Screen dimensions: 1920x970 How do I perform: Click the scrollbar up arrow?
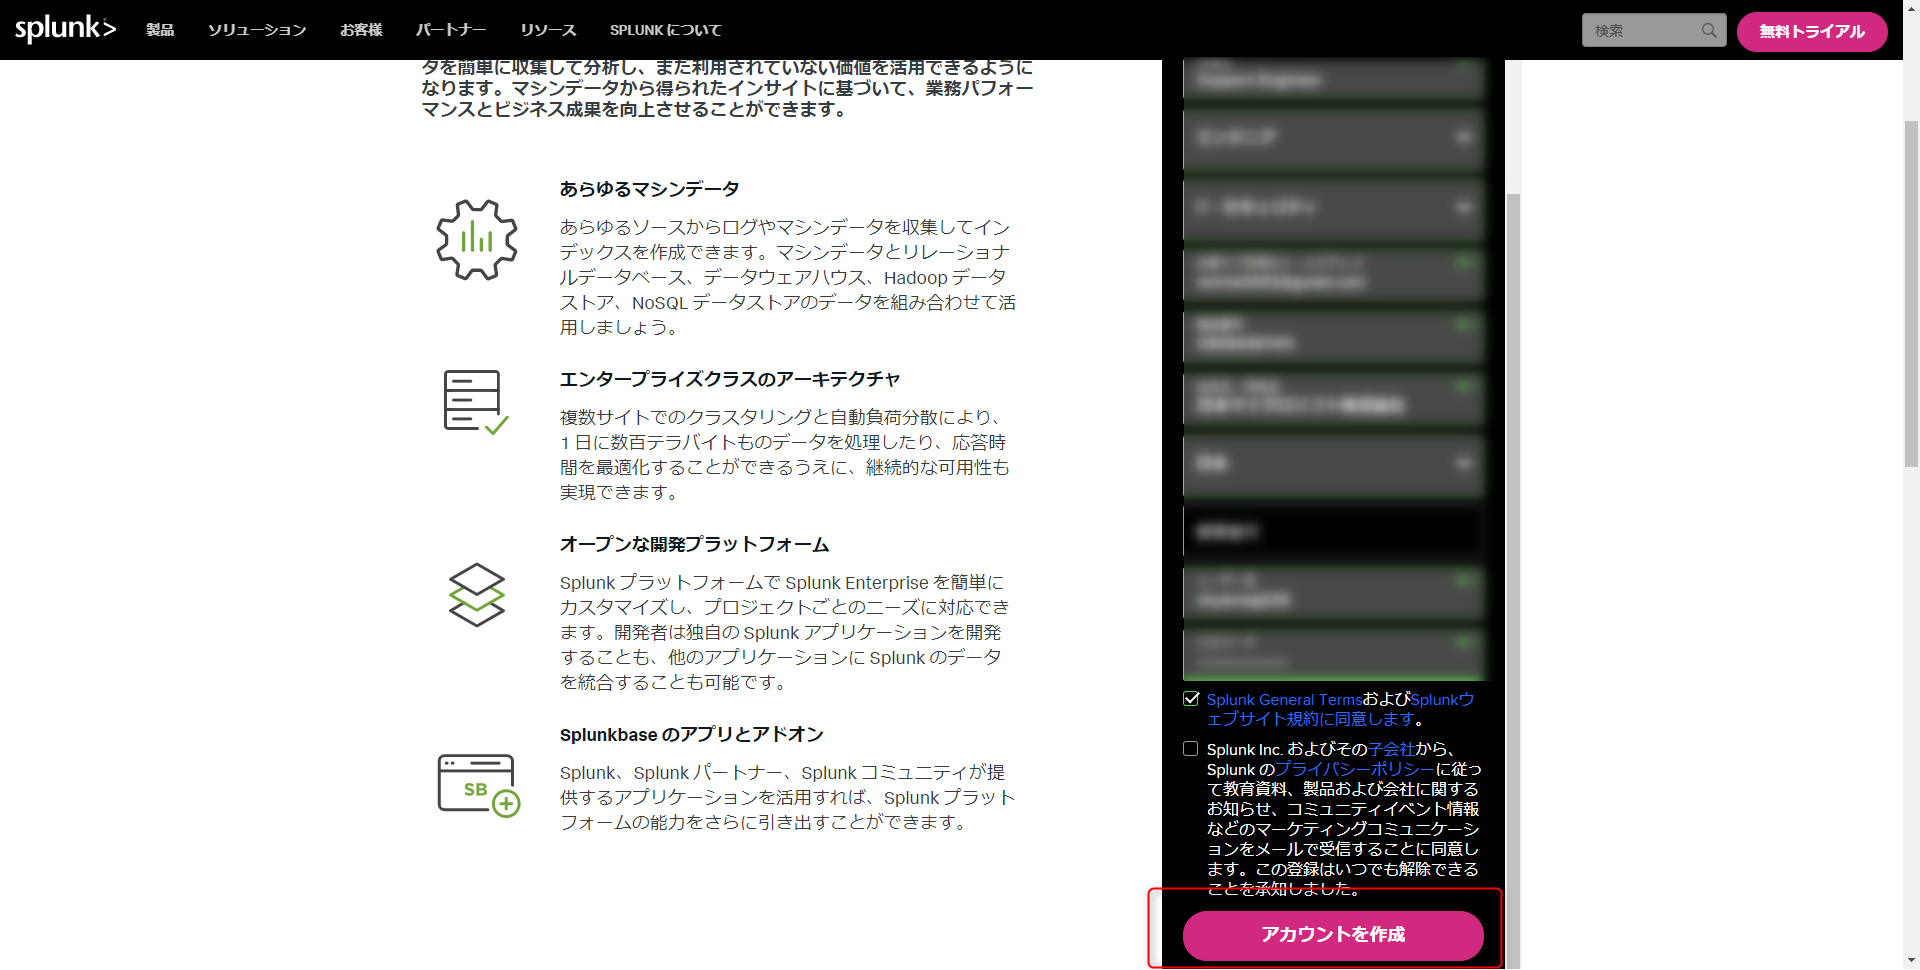1911,8
